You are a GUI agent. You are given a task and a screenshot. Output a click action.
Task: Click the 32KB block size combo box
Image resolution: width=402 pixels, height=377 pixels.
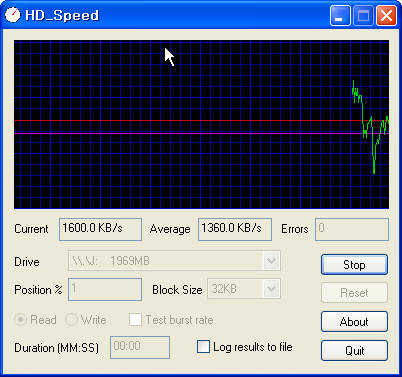tap(244, 289)
